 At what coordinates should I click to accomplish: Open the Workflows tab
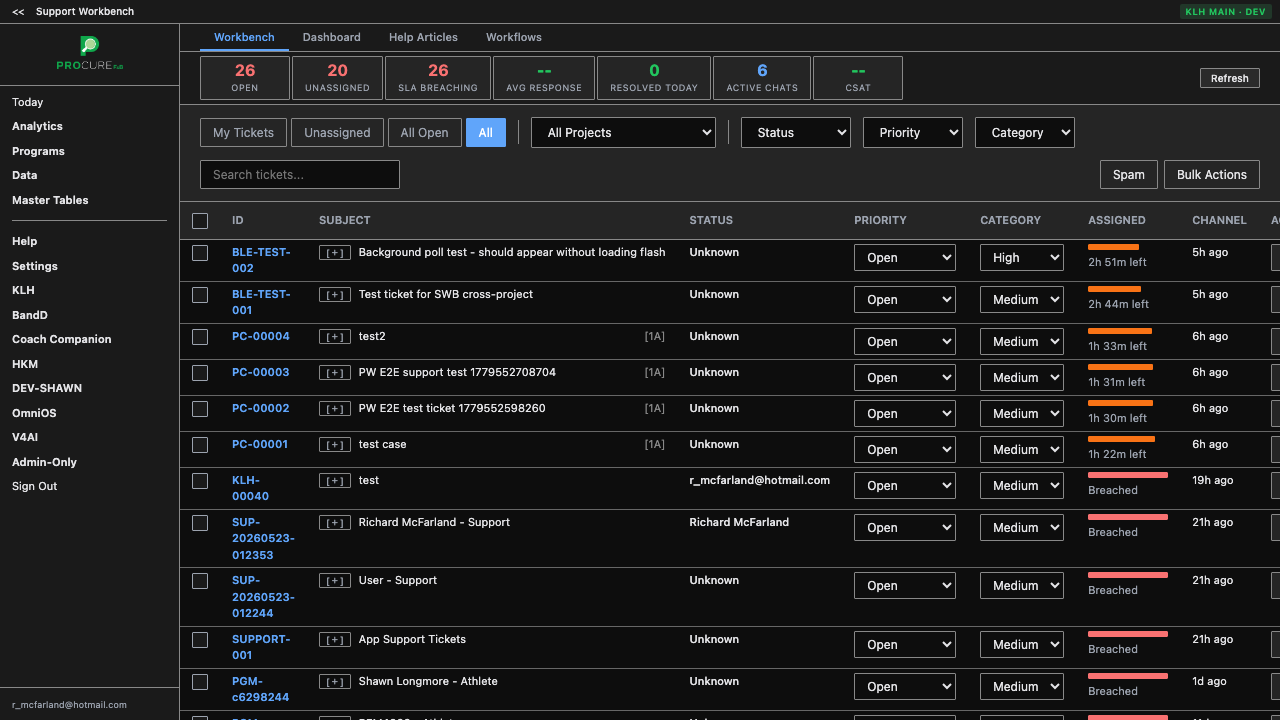click(514, 37)
